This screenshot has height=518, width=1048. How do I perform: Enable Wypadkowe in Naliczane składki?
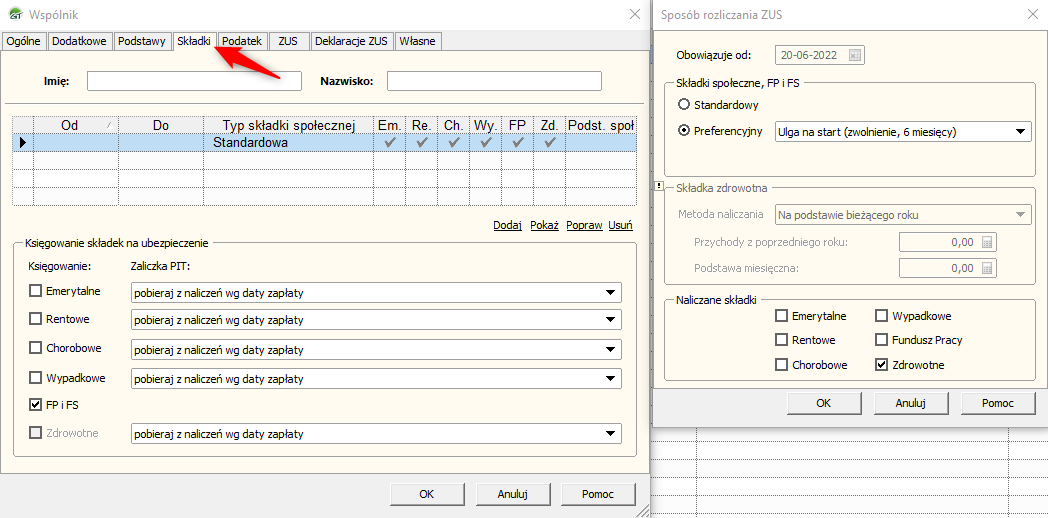tap(881, 315)
